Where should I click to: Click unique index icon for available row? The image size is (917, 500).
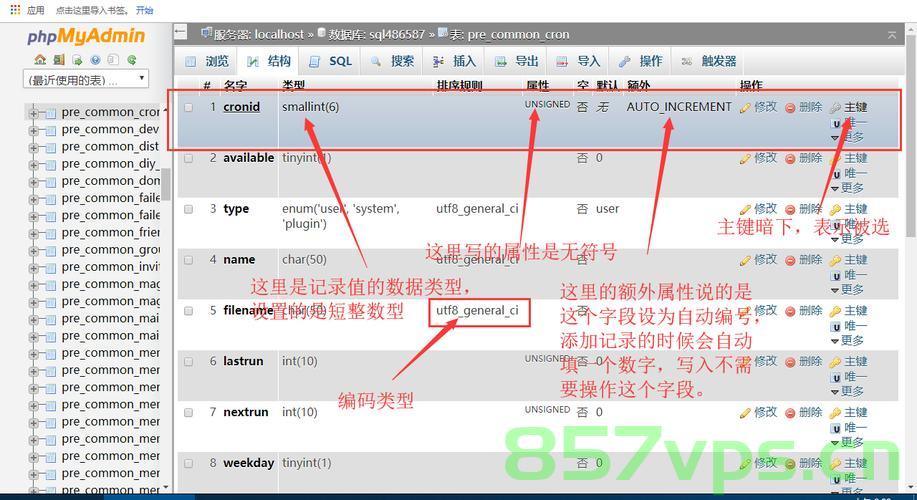tap(836, 174)
